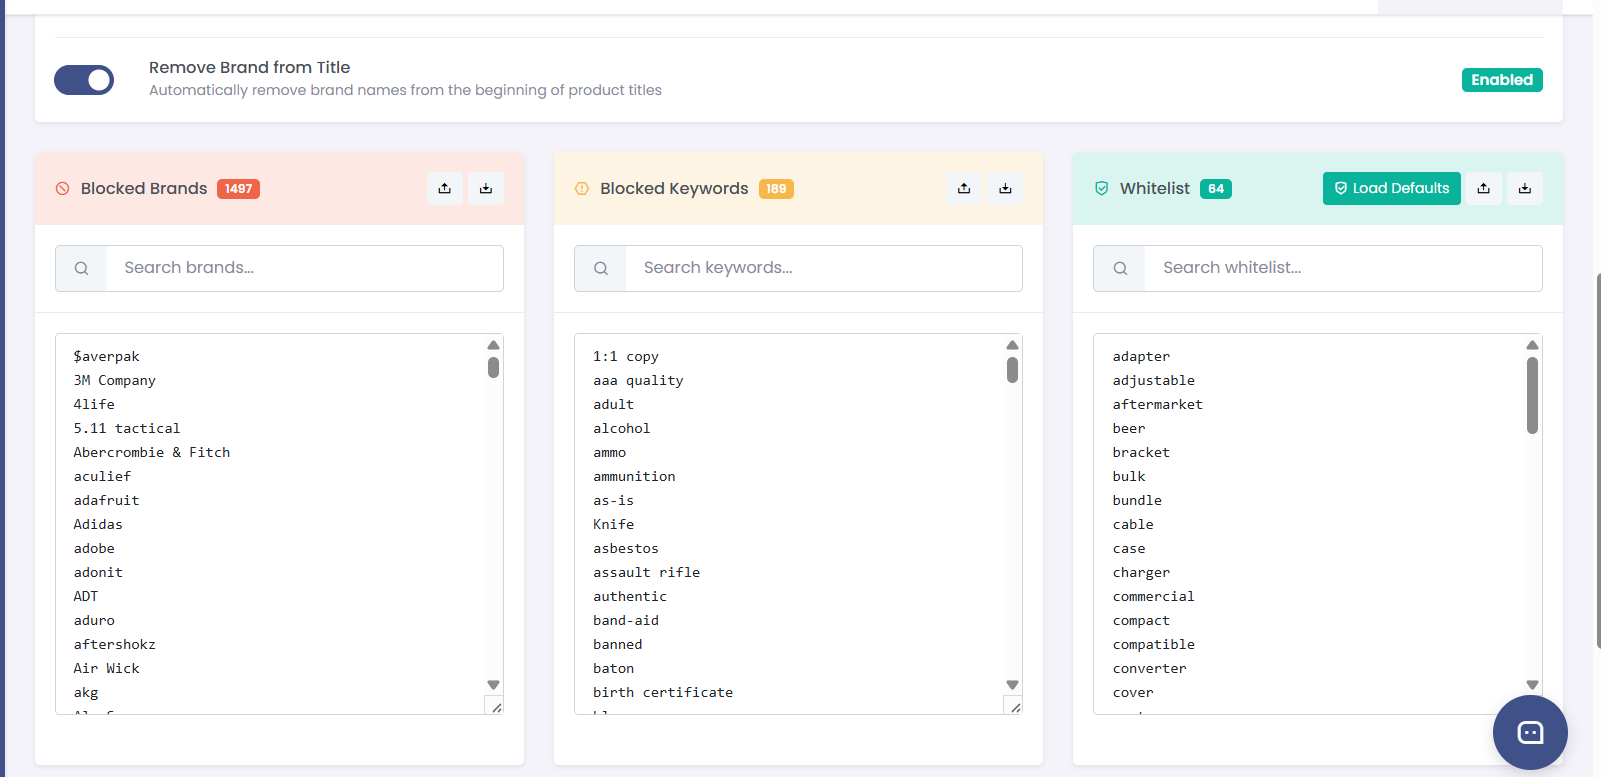1601x777 pixels.
Task: Click the Blocked Keywords download icon
Action: 1005,188
